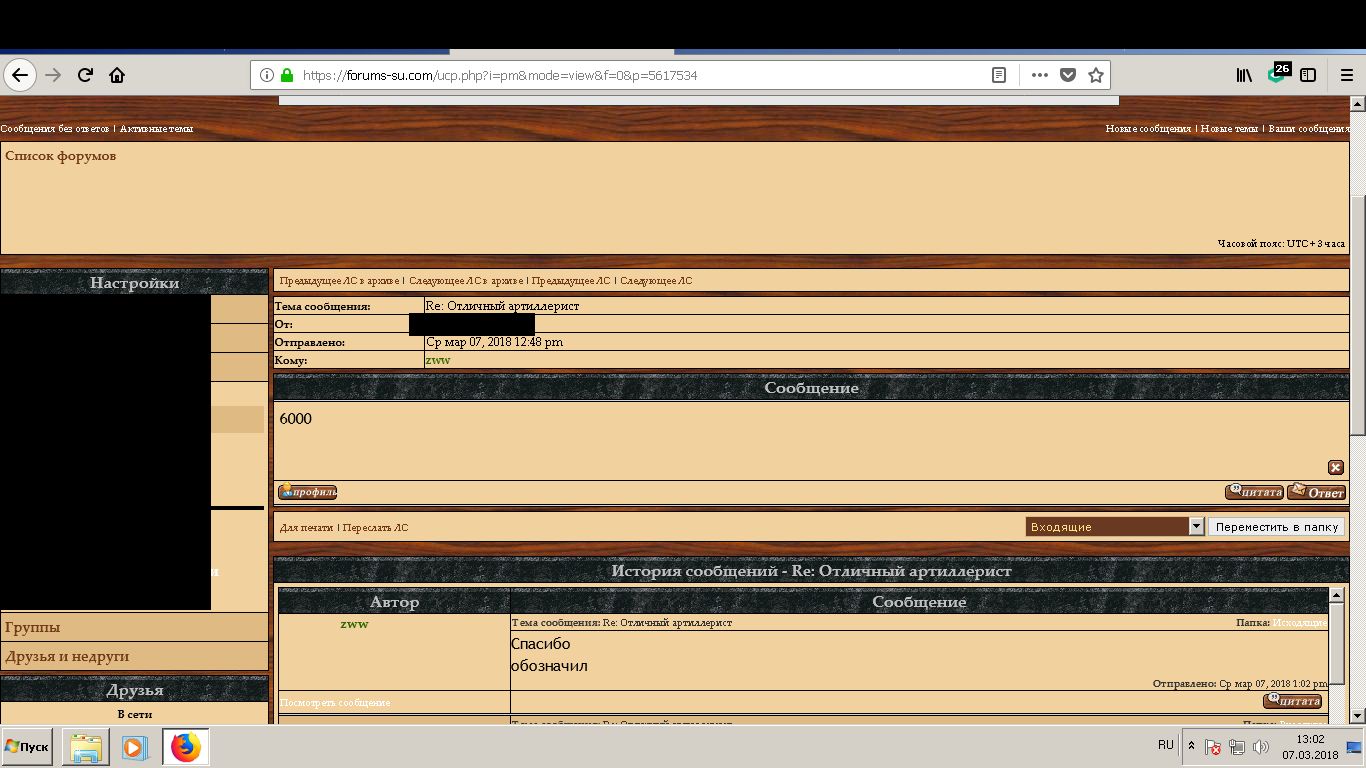Click Переместить в папку button

(1276, 526)
